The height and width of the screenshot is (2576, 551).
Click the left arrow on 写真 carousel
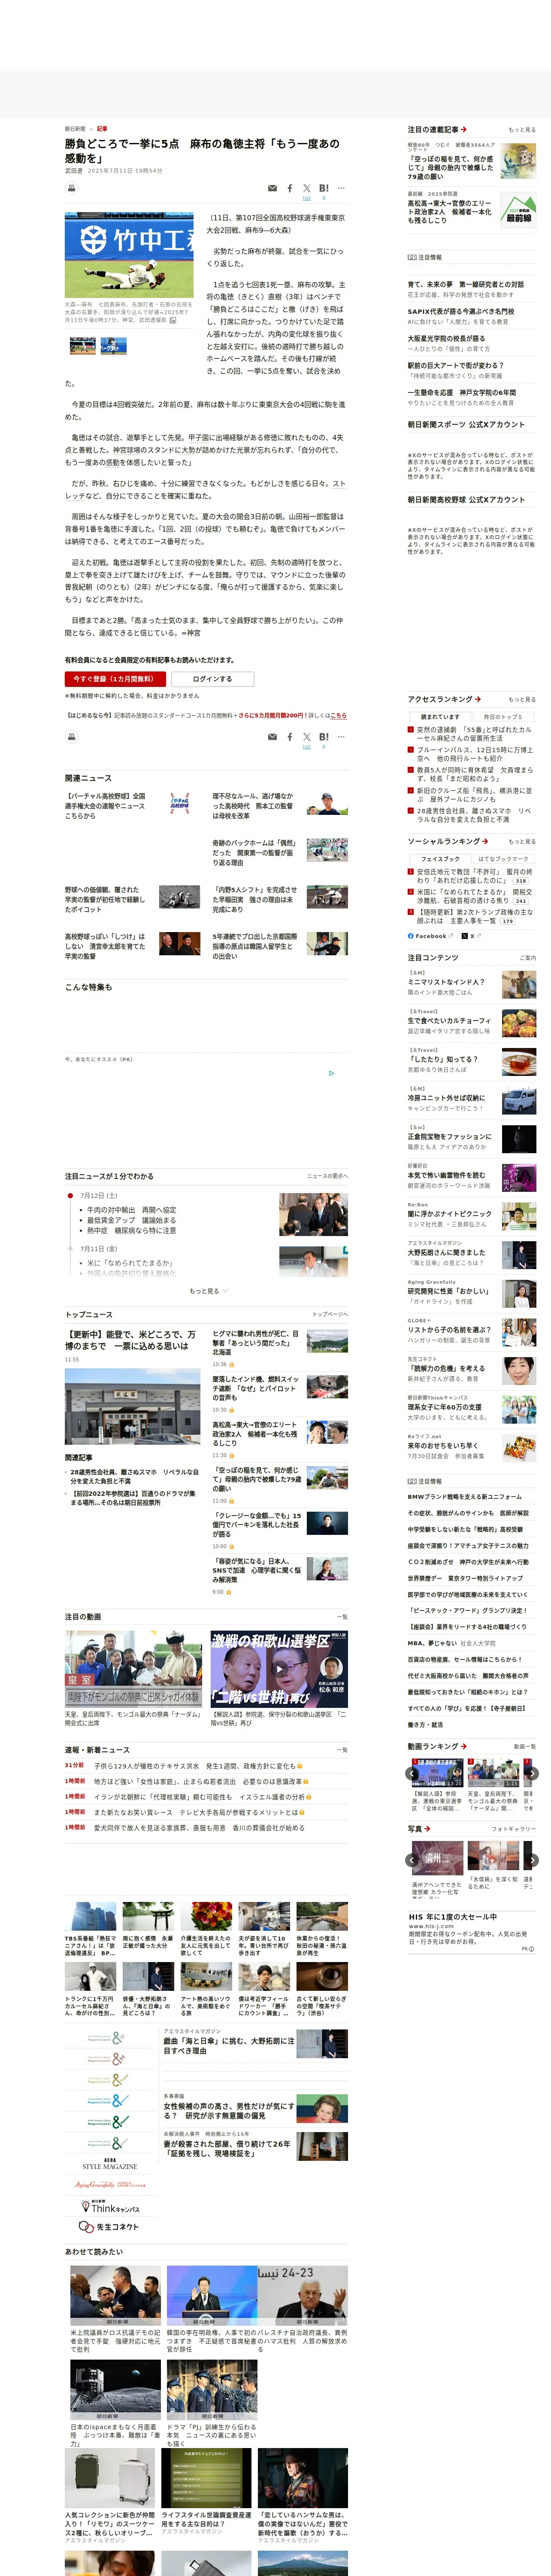pos(412,1860)
